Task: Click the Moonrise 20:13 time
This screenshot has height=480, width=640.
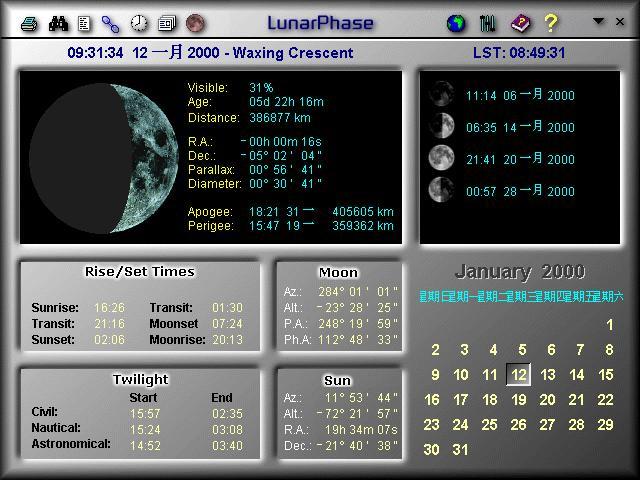Action: click(x=227, y=340)
